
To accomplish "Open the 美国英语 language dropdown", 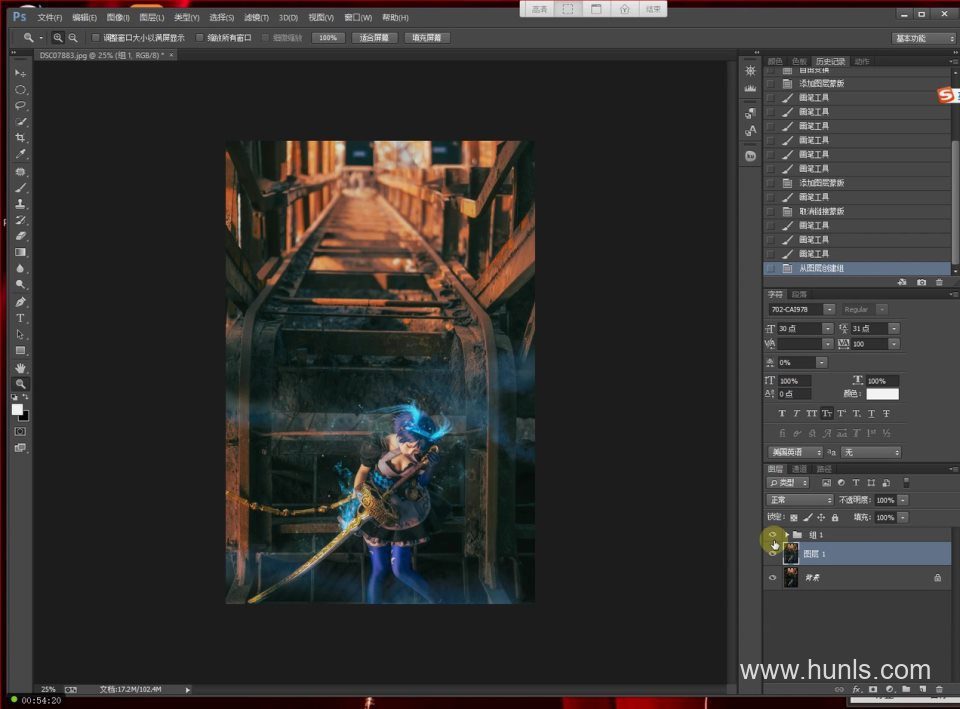I will tap(796, 452).
